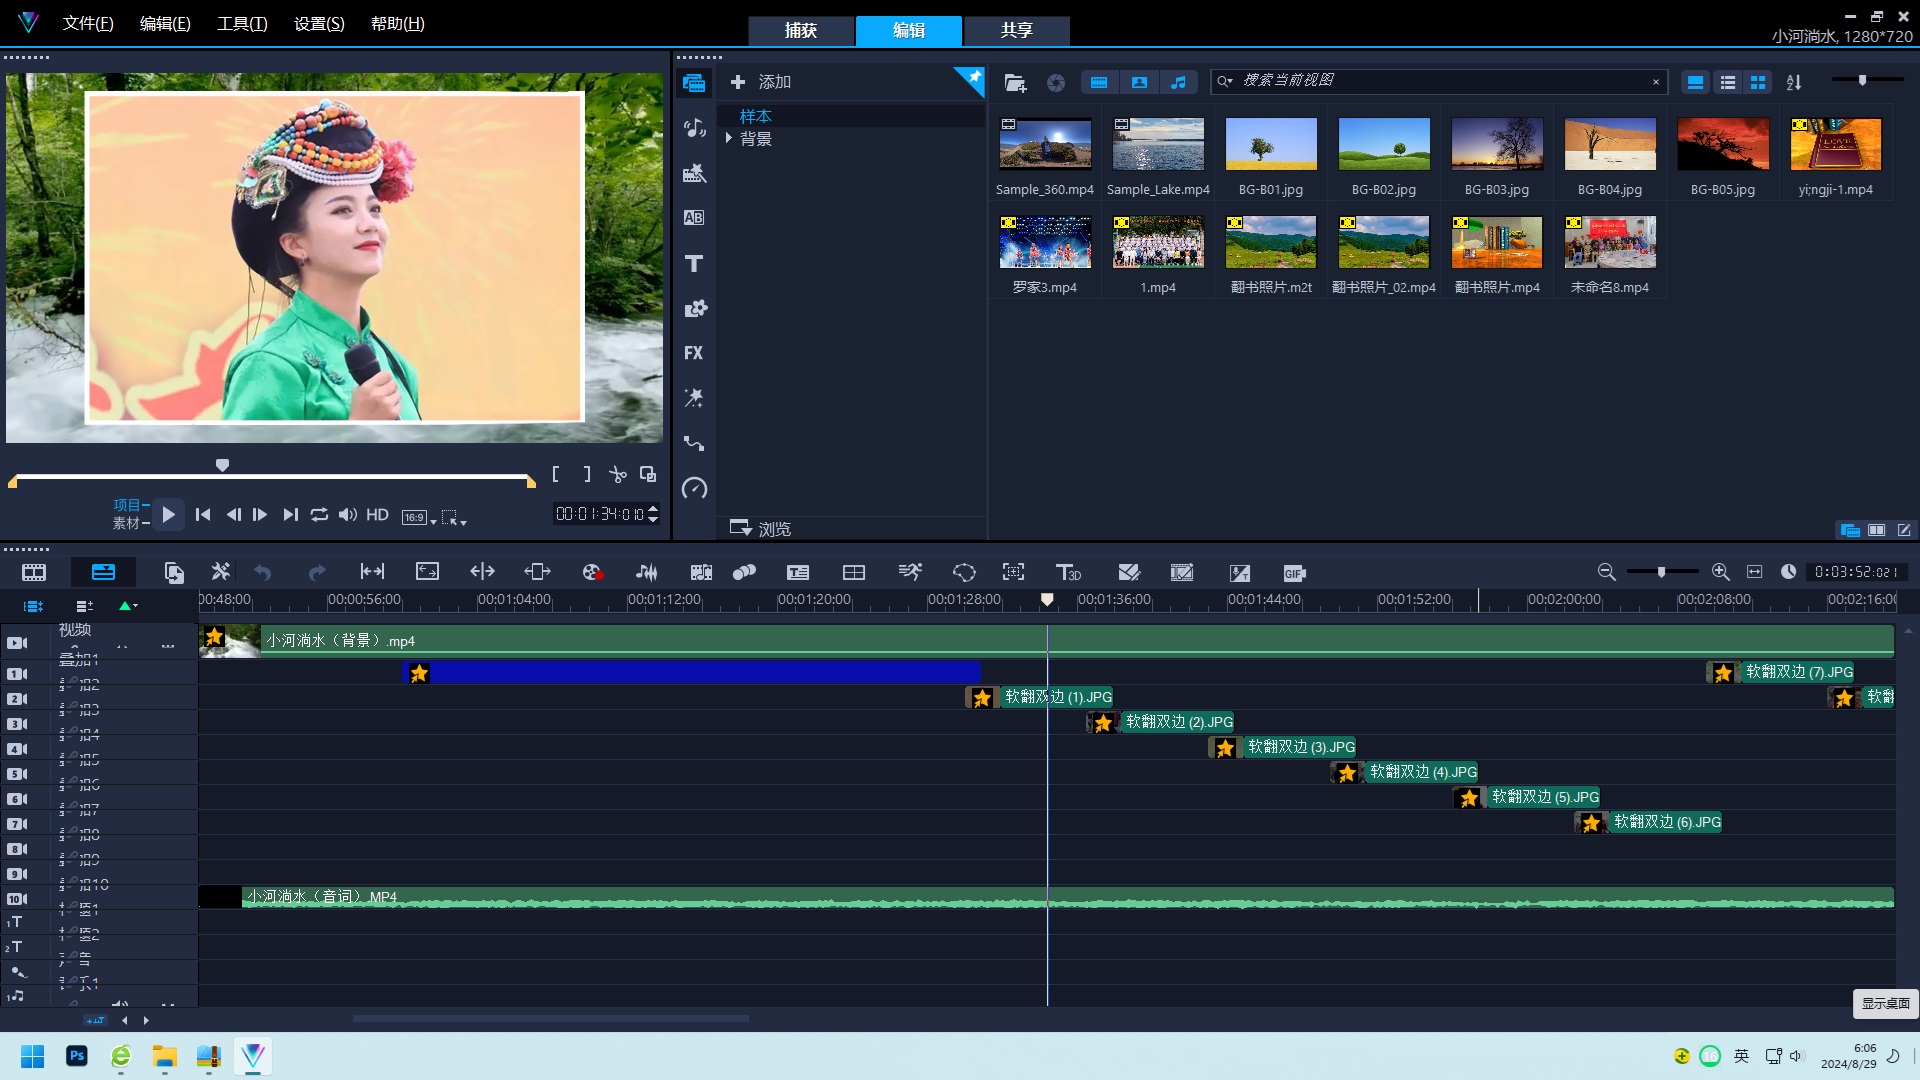Open the Title library T icon

pyautogui.click(x=694, y=263)
